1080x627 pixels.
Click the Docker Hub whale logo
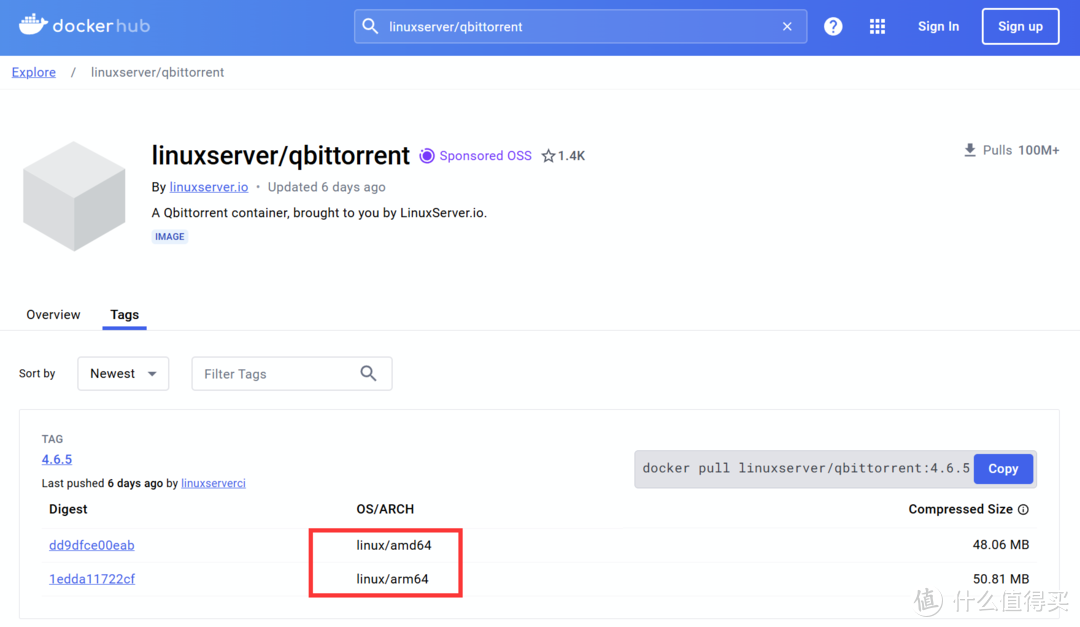point(34,25)
